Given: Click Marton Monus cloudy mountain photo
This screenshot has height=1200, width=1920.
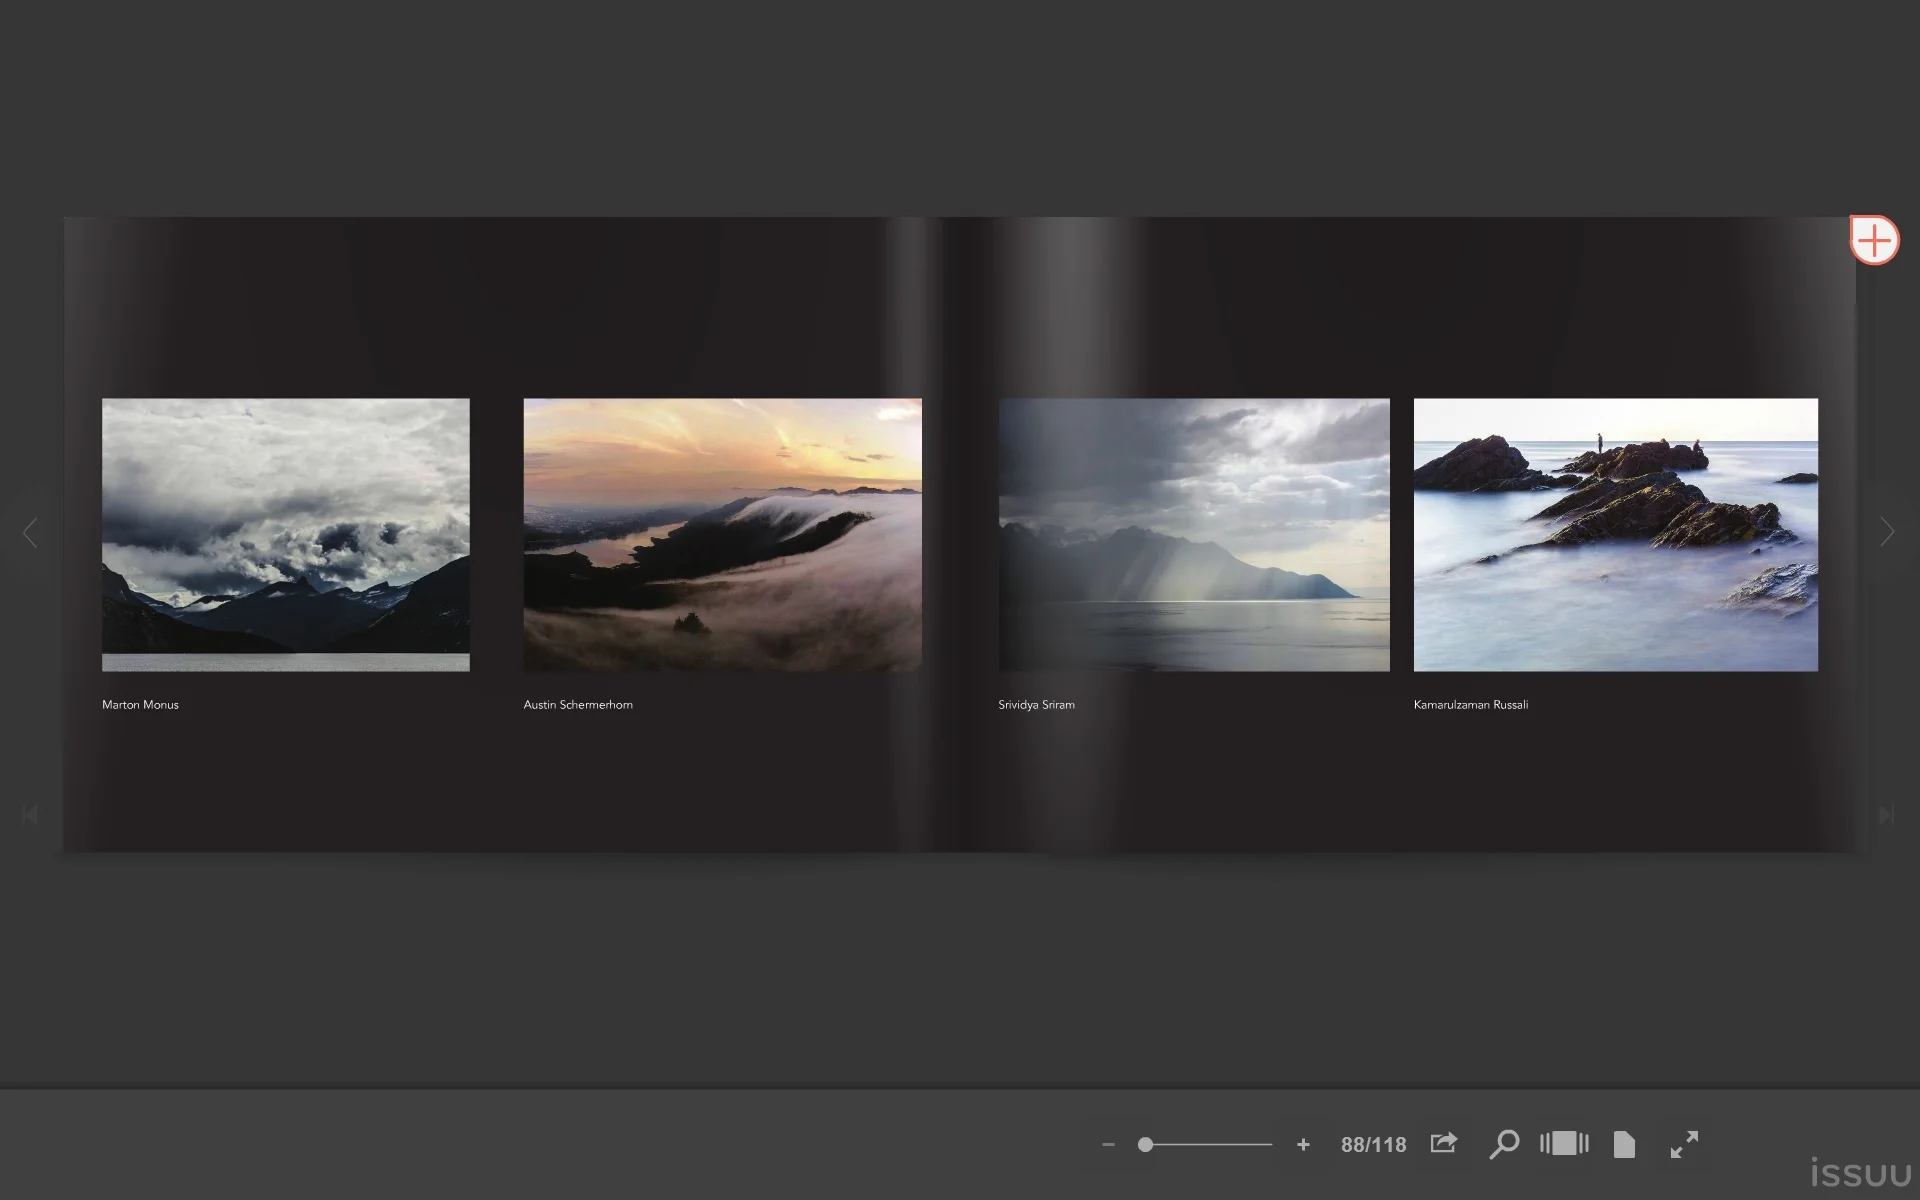Looking at the screenshot, I should [286, 535].
